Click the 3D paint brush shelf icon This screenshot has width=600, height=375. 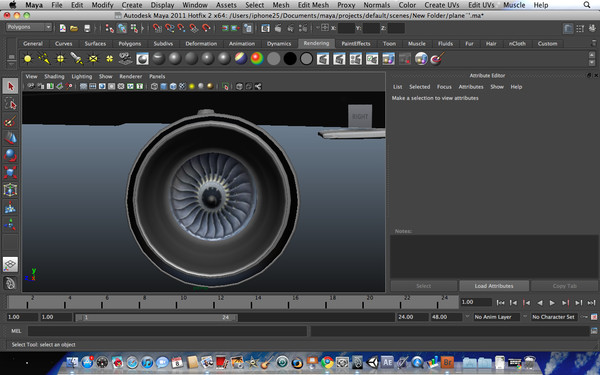(x=437, y=59)
